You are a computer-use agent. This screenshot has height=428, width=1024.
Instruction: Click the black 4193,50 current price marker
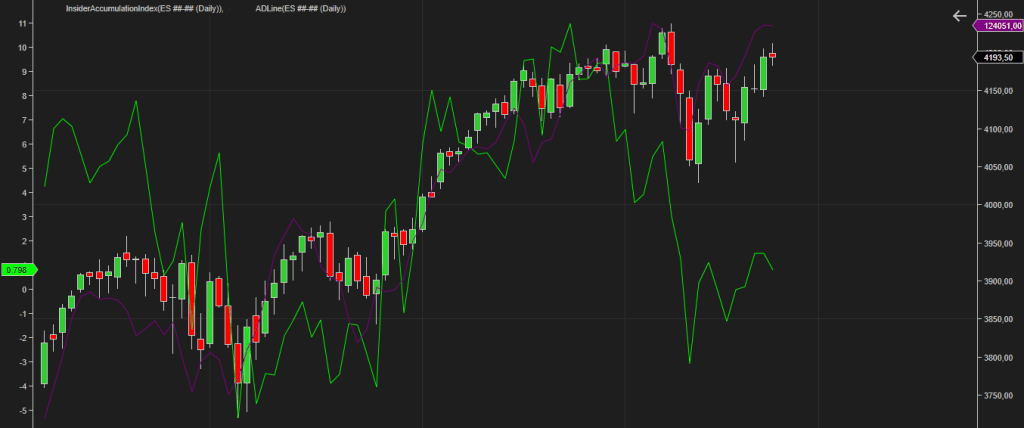tap(997, 58)
